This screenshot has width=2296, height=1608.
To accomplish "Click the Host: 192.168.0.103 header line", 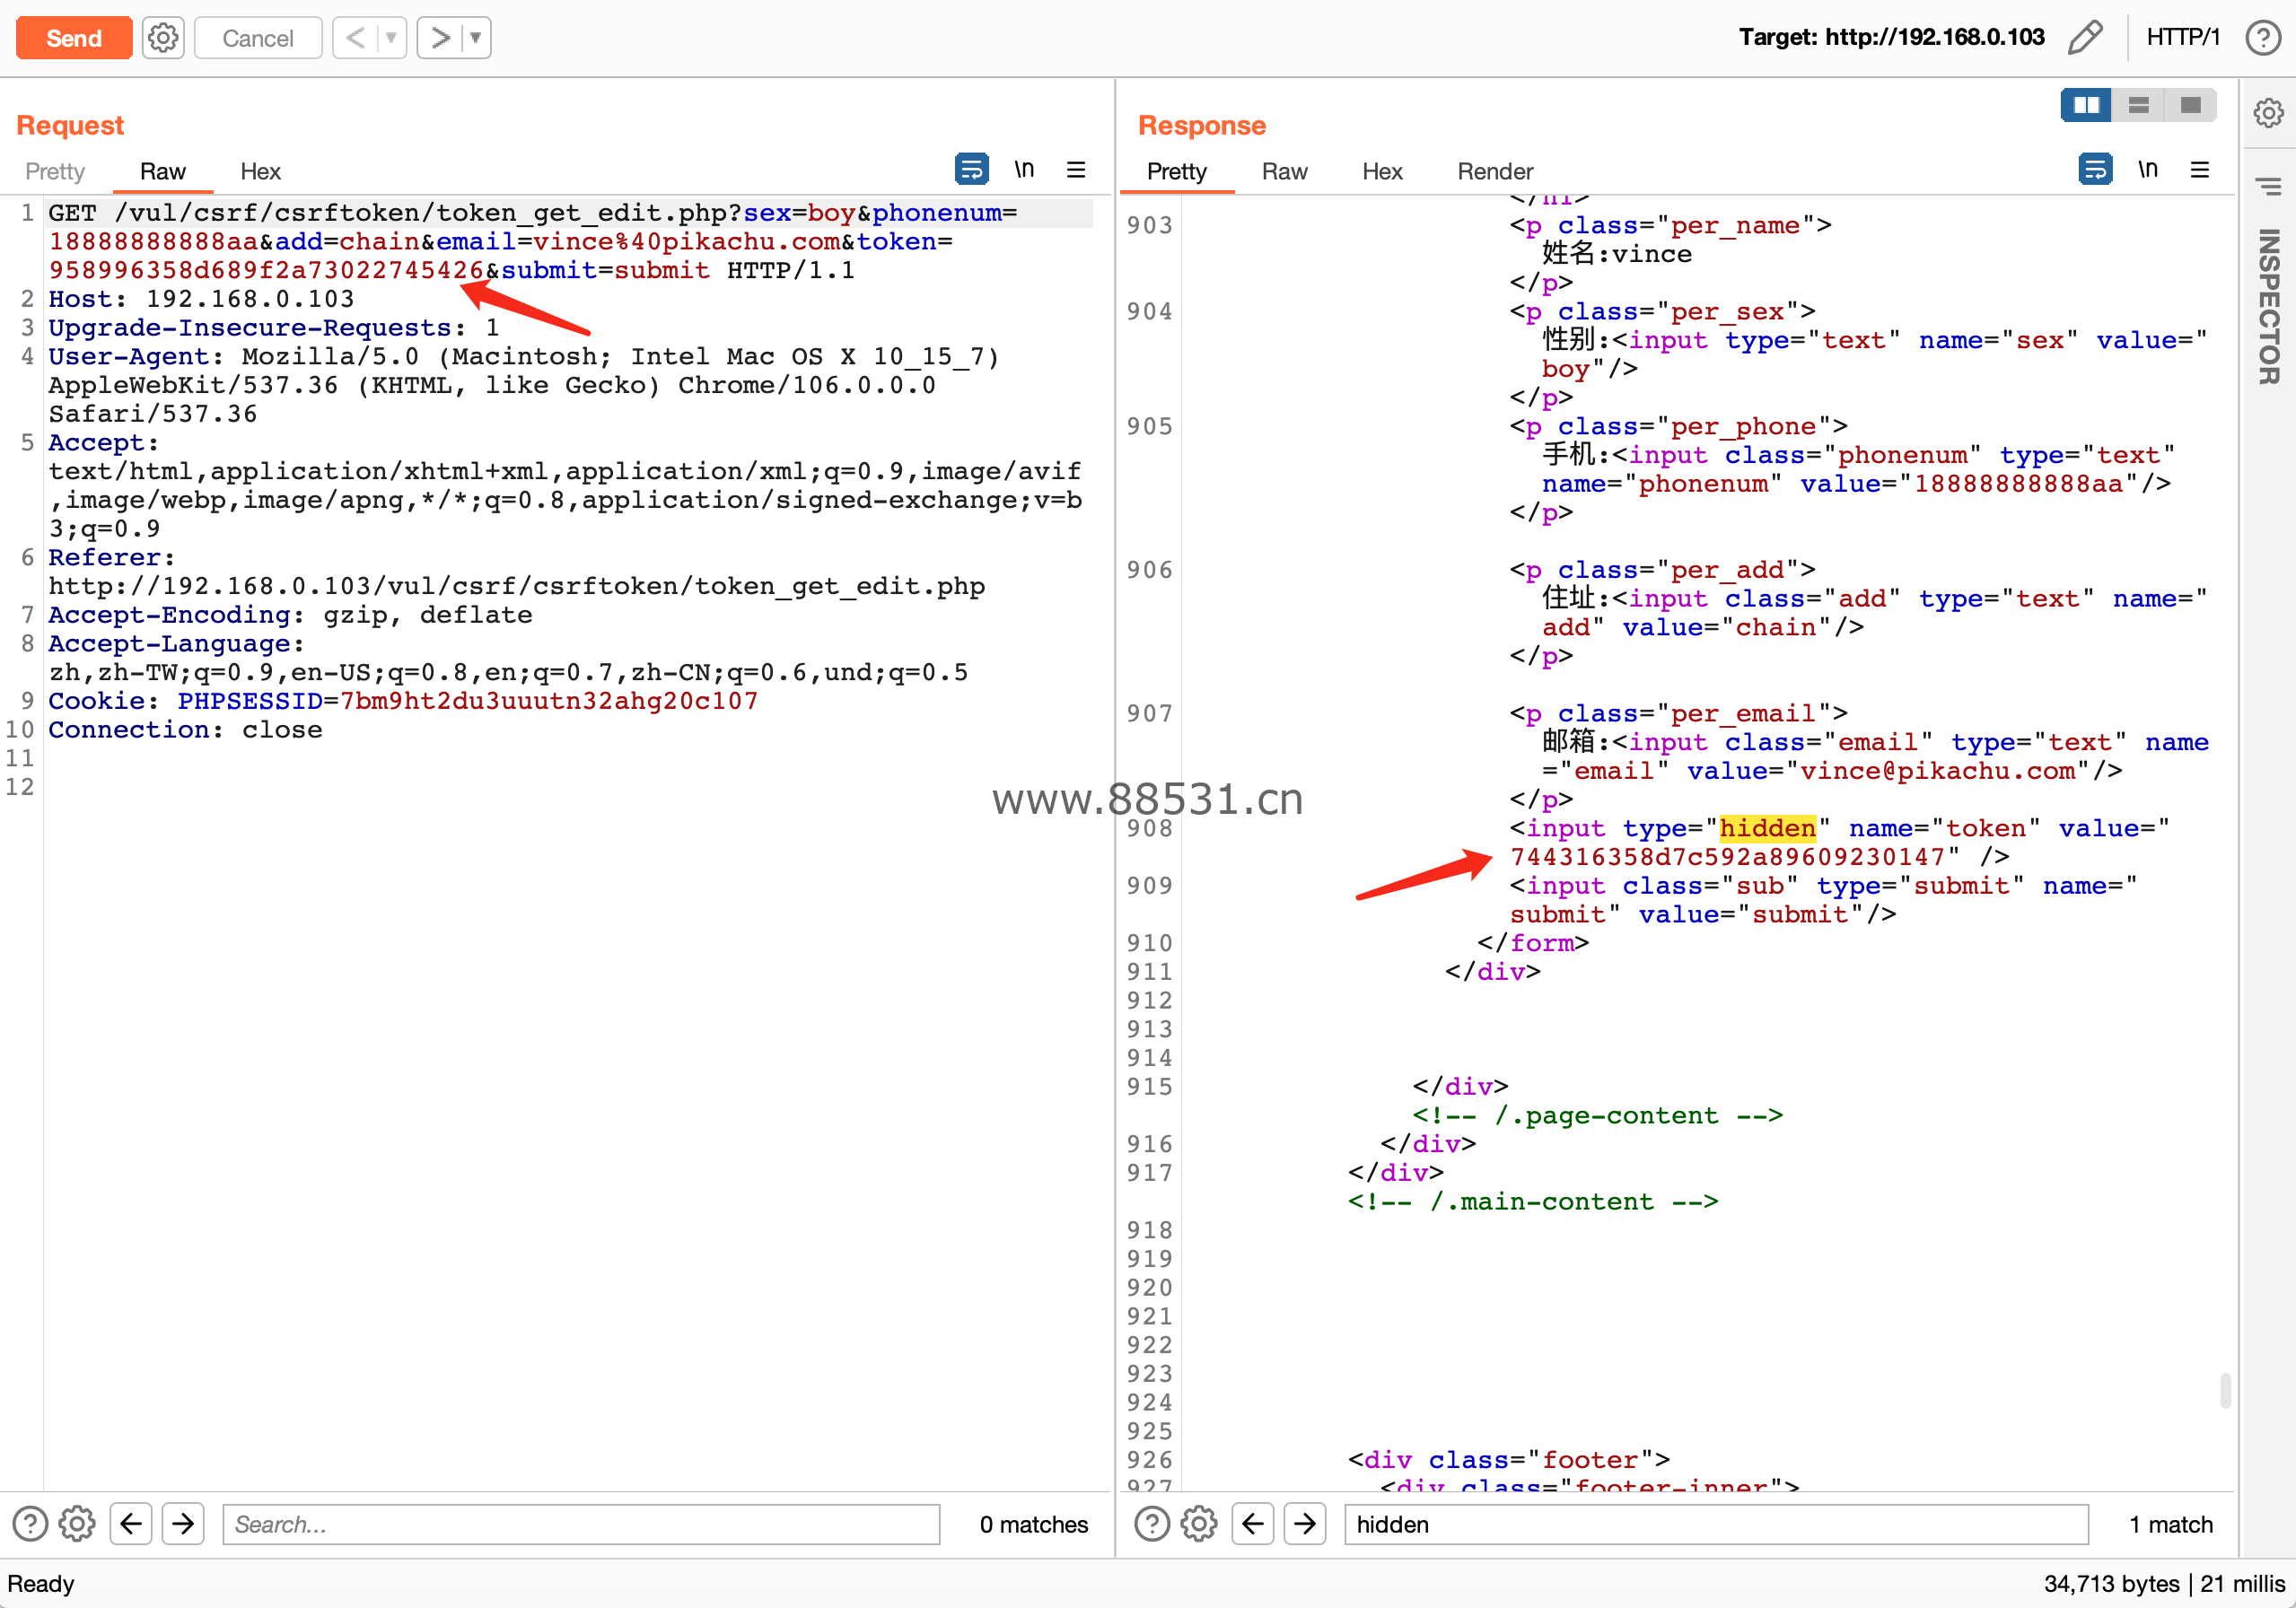I will tap(201, 299).
